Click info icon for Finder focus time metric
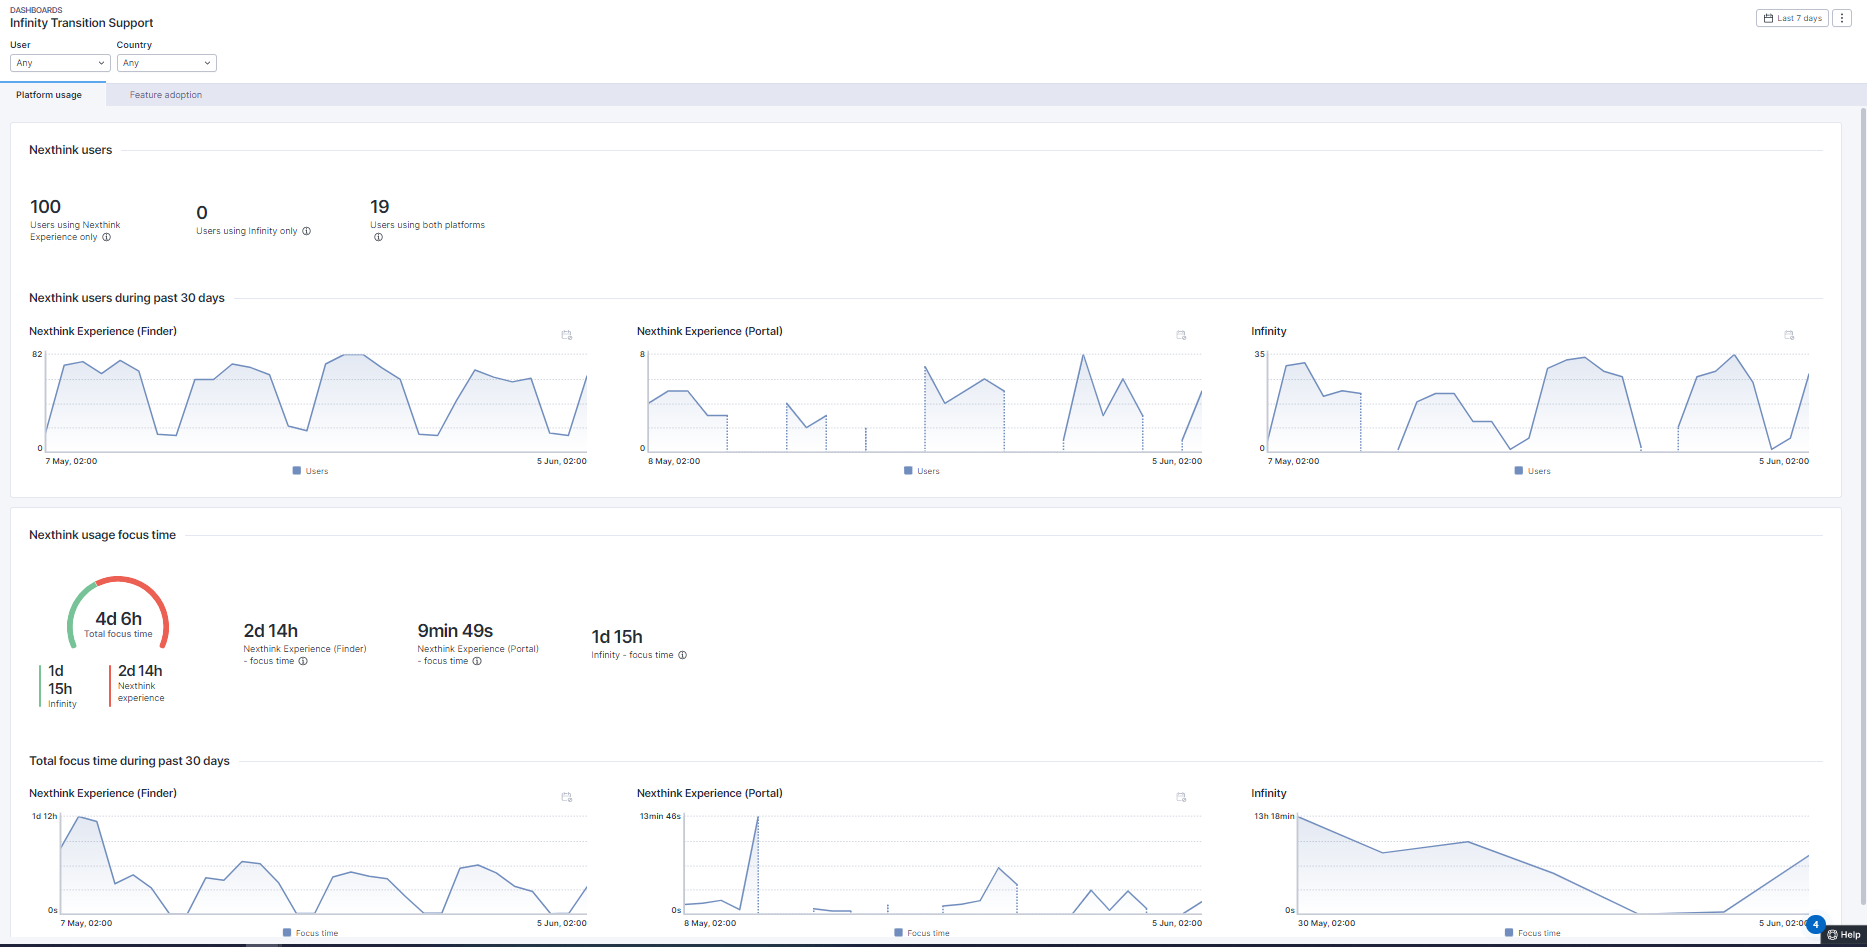This screenshot has height=947, width=1867. click(x=303, y=661)
